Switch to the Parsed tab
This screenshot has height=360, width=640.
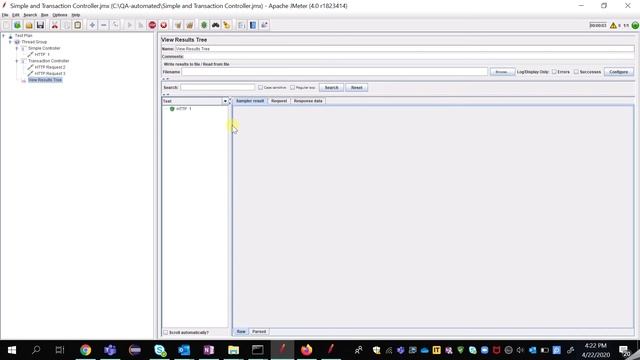[x=259, y=332]
